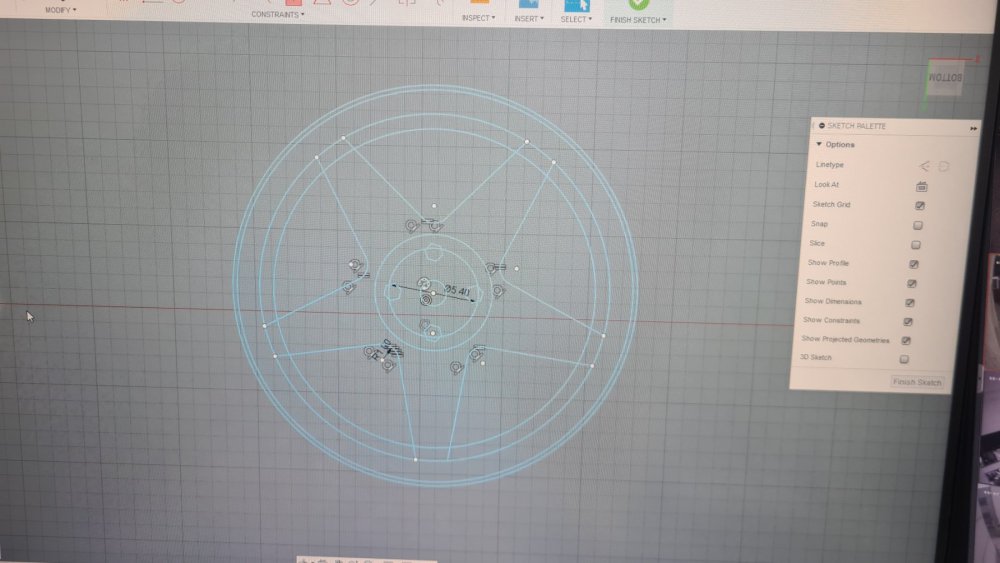Choose the normal linetype icon
This screenshot has width=1000, height=563.
925,165
